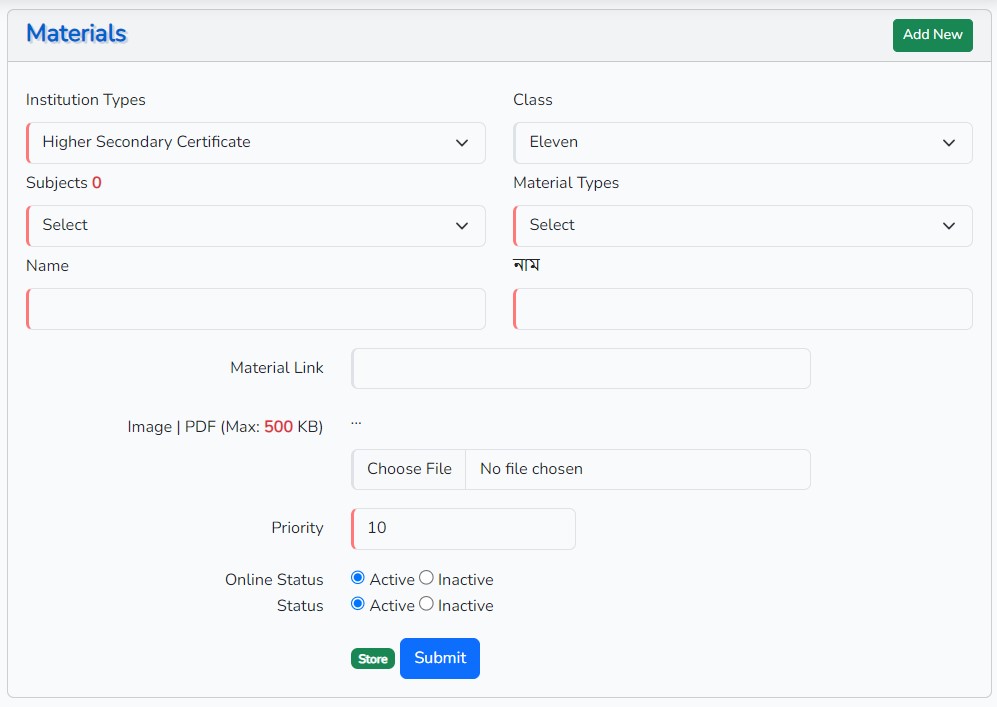Click into the Material Link field
The height and width of the screenshot is (707, 997).
point(581,368)
